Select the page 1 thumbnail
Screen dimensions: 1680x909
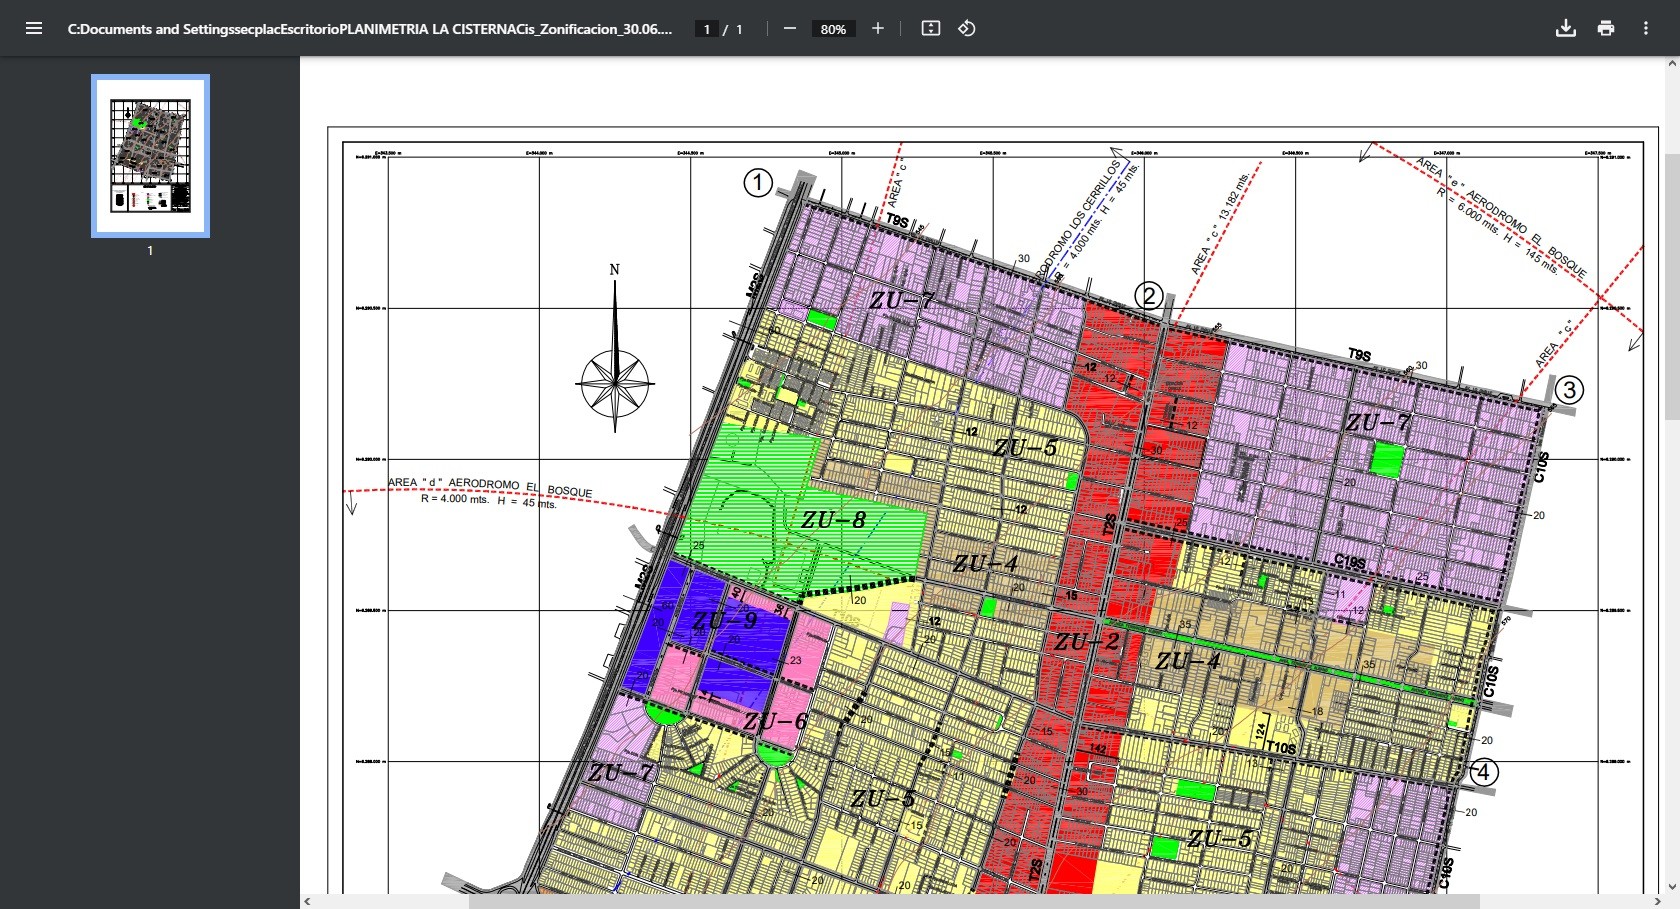[x=150, y=156]
